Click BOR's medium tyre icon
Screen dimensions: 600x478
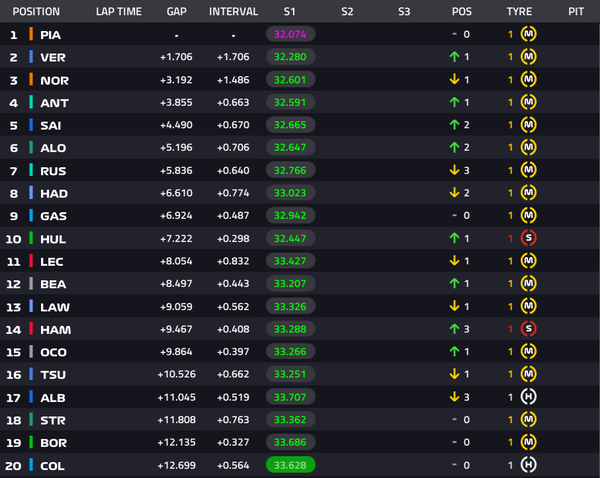click(528, 442)
